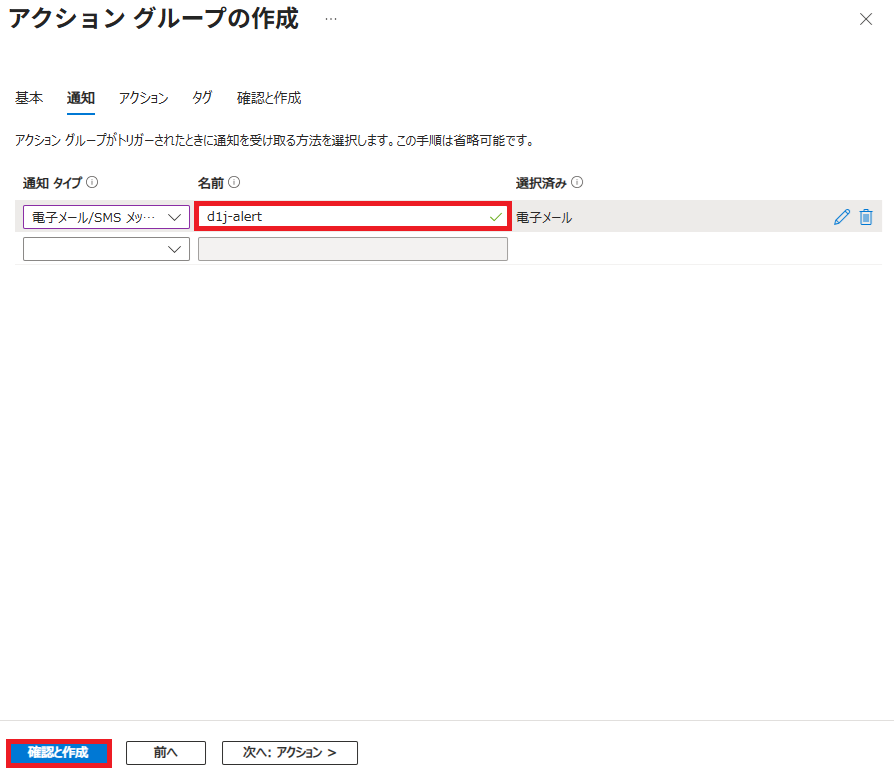Proceed with 次へ: アクション button
Screen dimensions: 894x776
click(289, 752)
